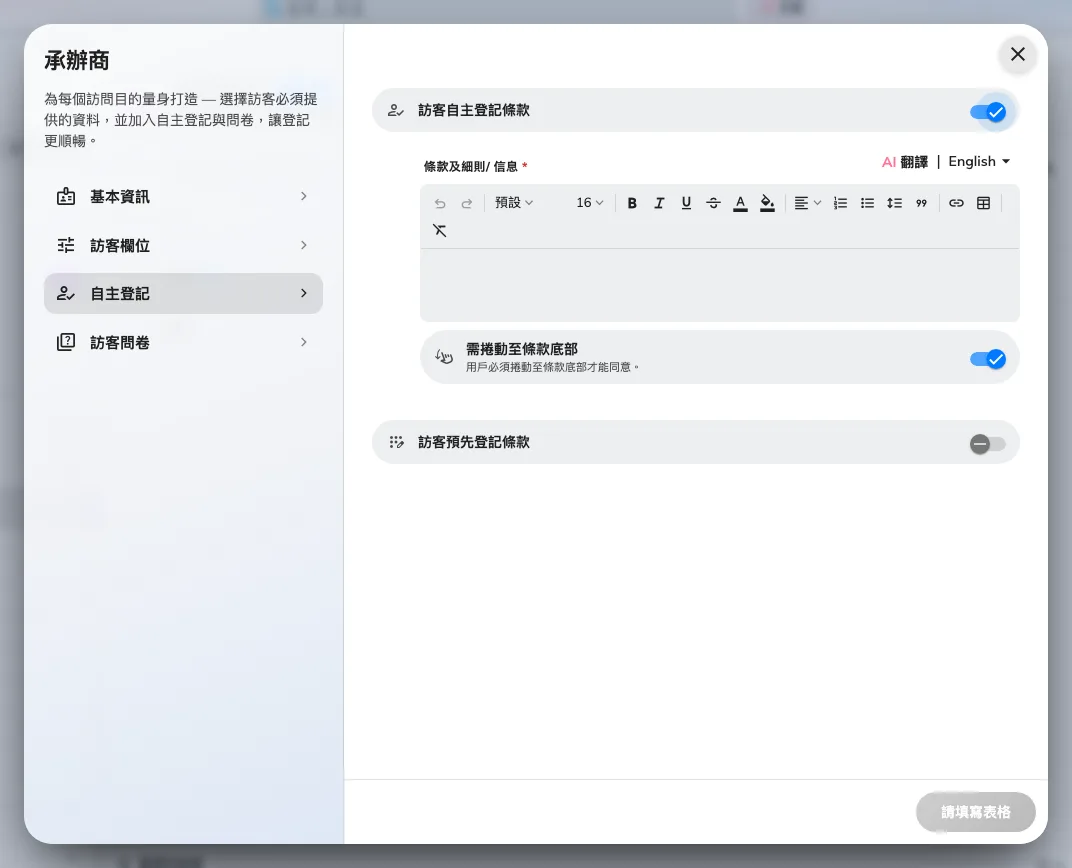Open the 基本資訊 section
This screenshot has width=1072, height=868.
(x=183, y=197)
